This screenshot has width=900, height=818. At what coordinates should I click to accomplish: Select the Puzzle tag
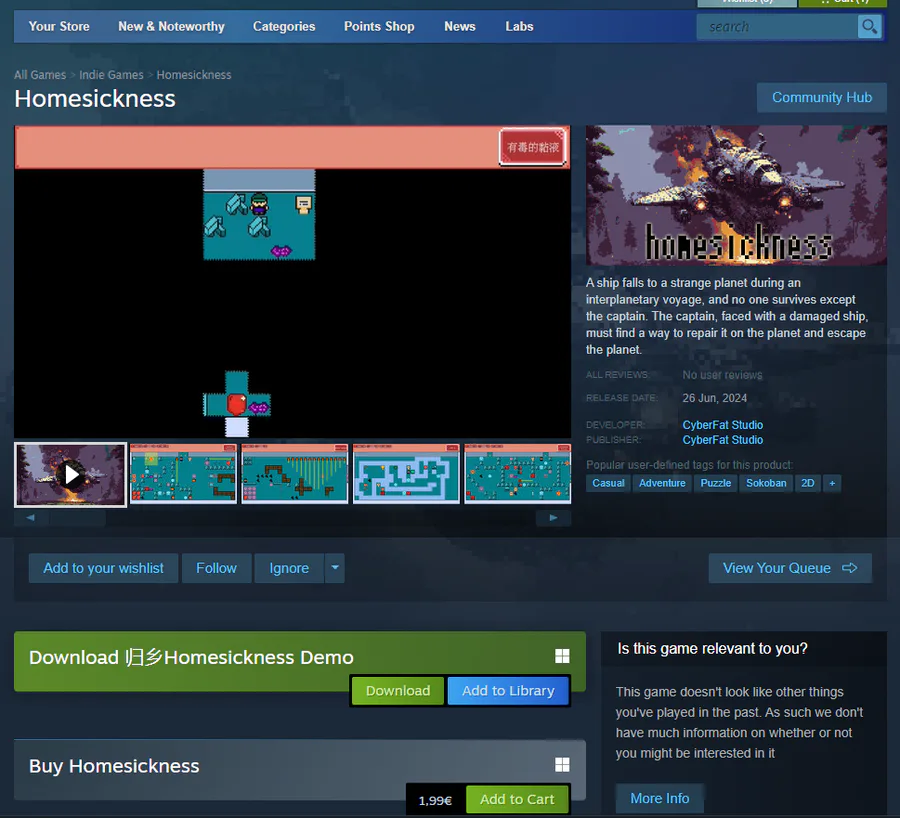716,483
